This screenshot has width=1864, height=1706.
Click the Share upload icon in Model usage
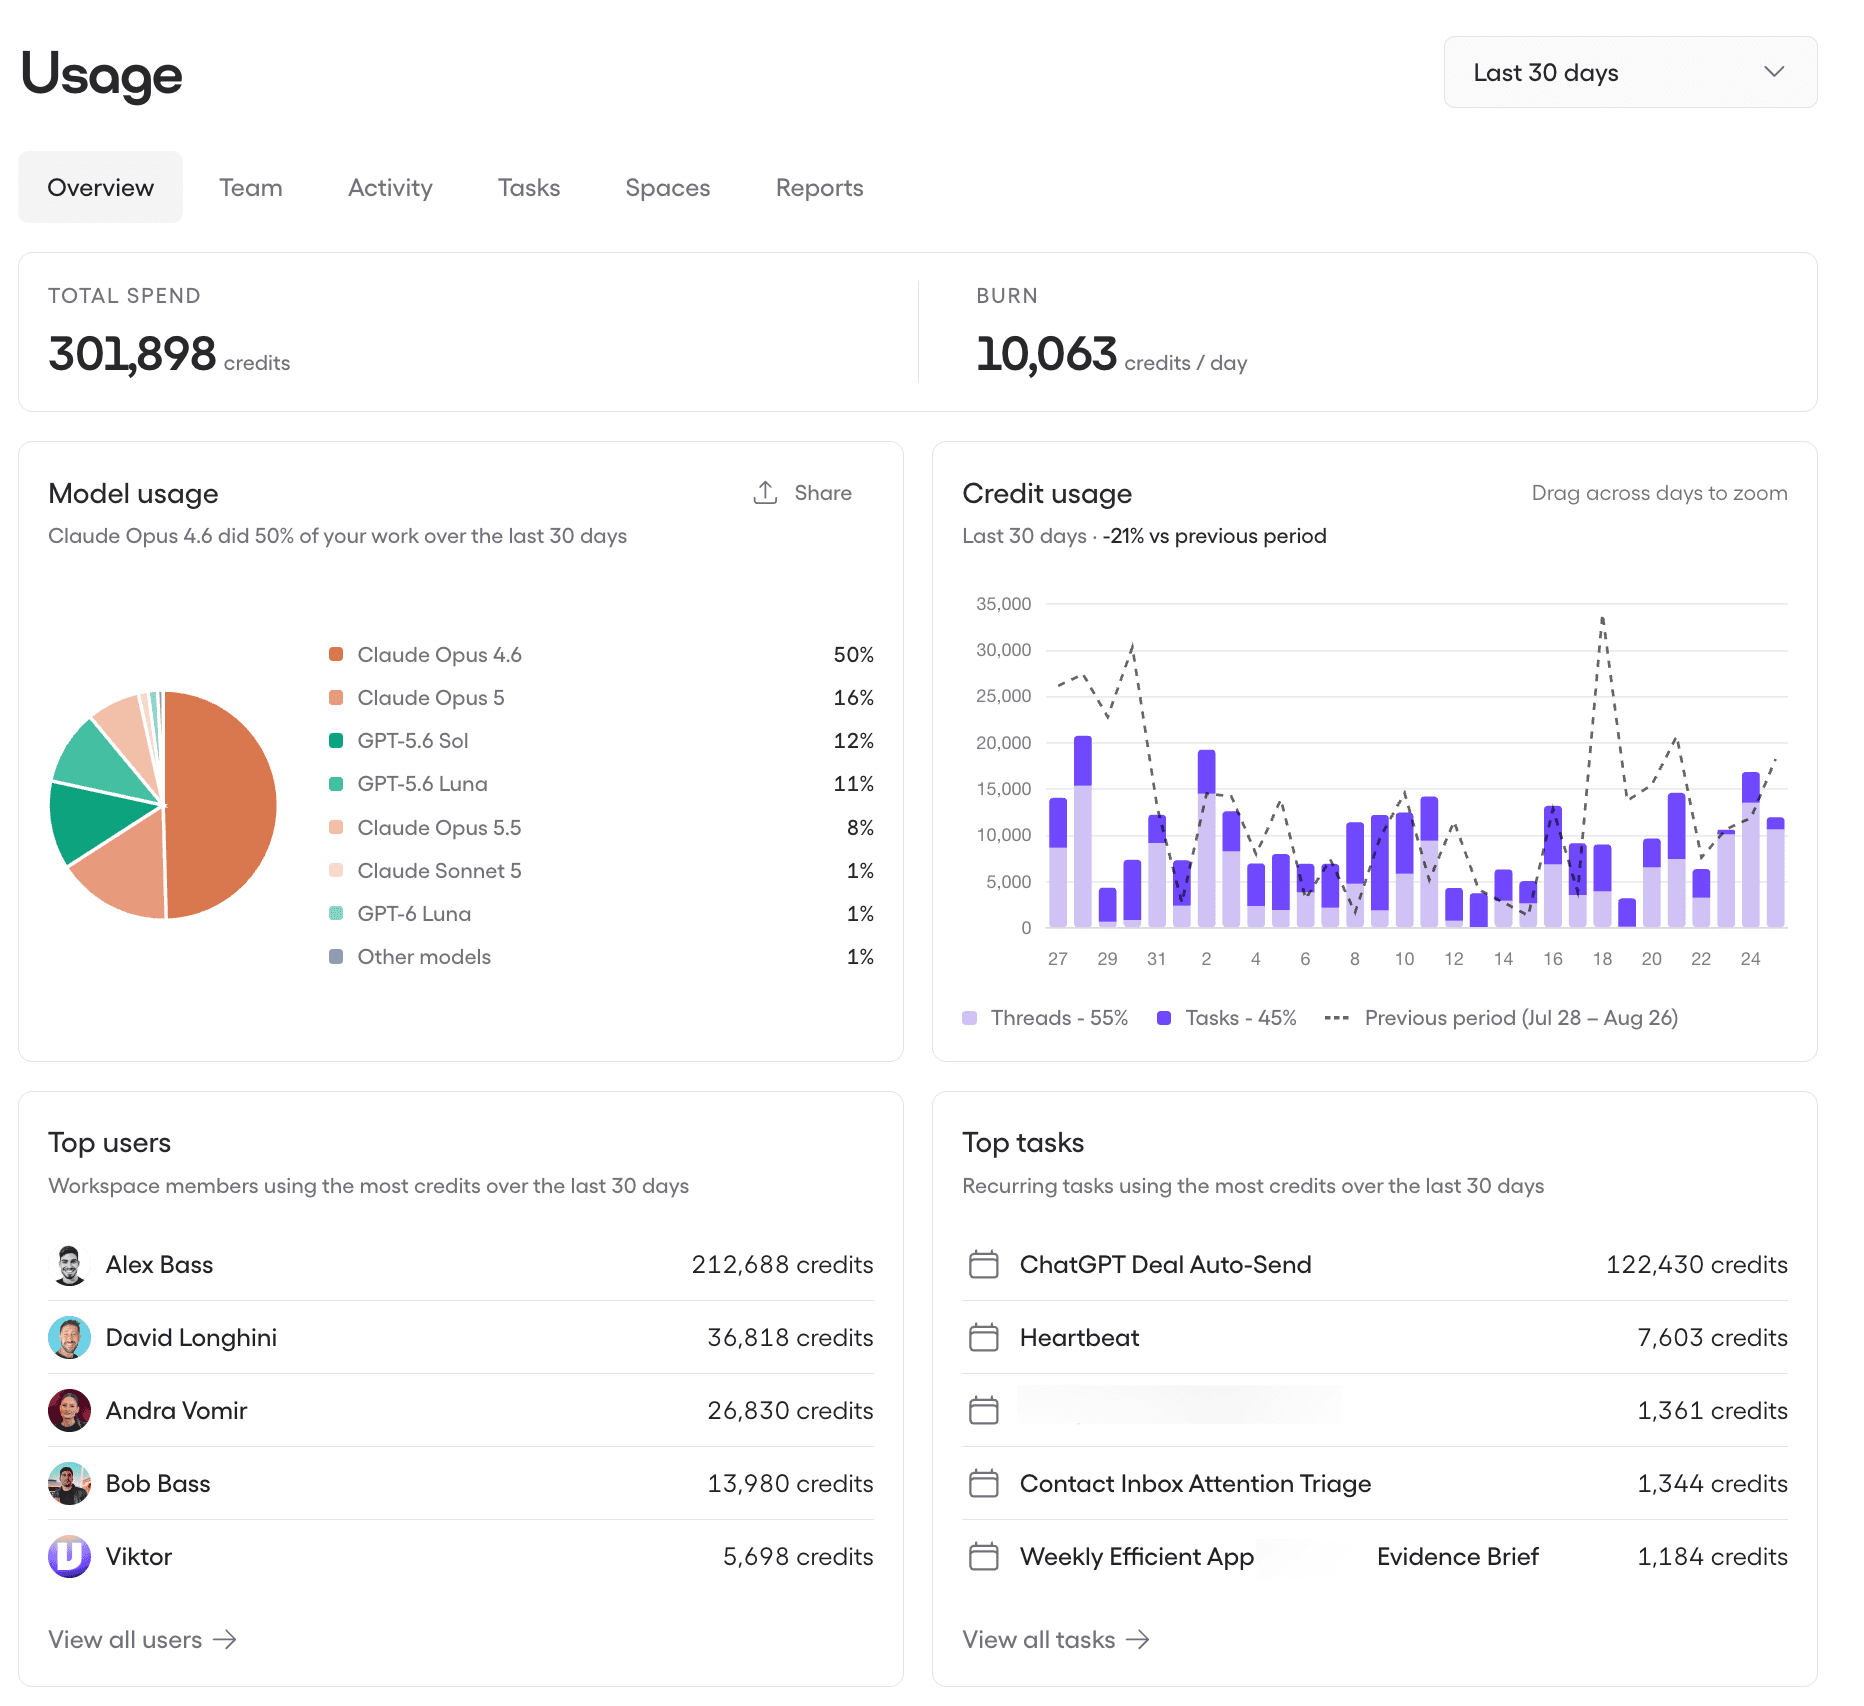tap(765, 492)
